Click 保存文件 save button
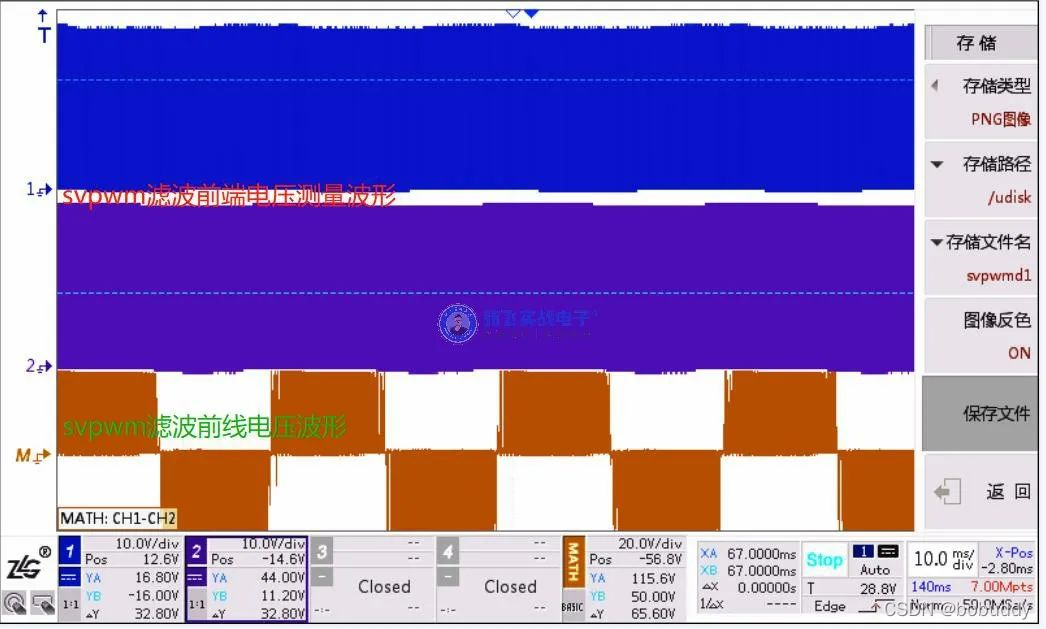This screenshot has height=629, width=1046. click(x=981, y=414)
